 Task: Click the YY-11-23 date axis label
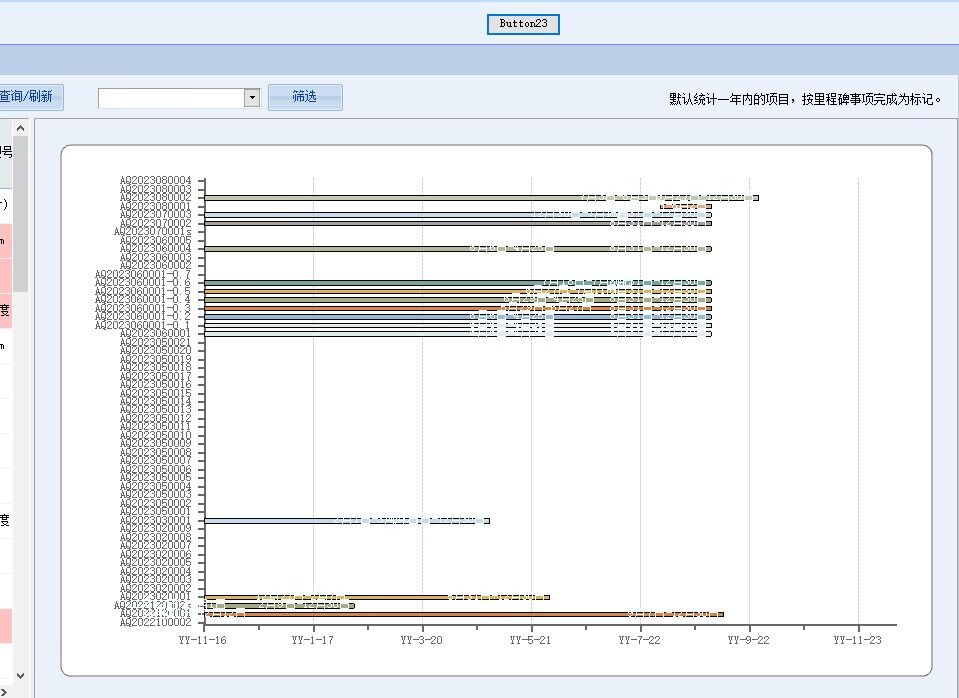point(857,640)
